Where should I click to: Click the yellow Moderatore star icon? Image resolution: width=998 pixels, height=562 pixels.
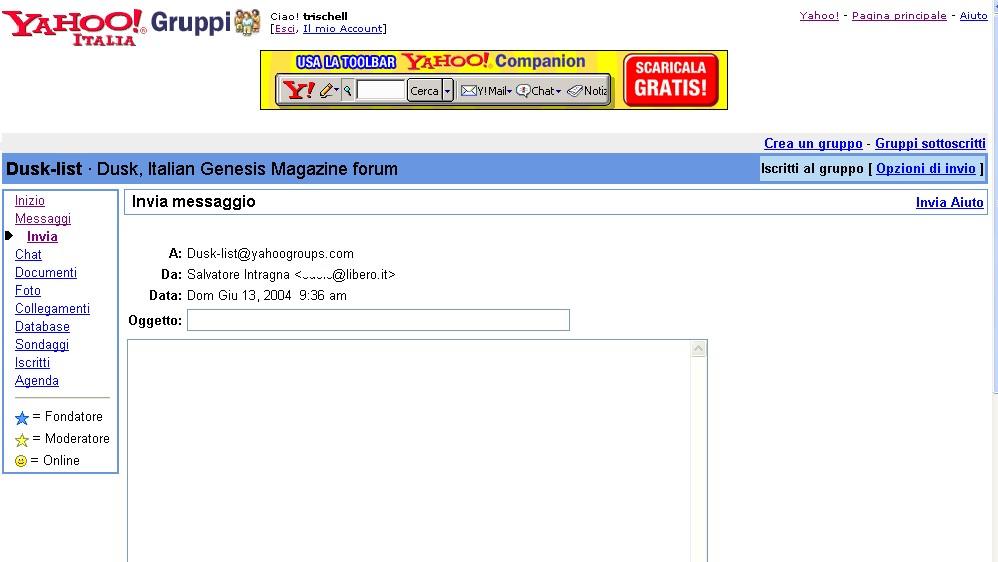coord(22,440)
